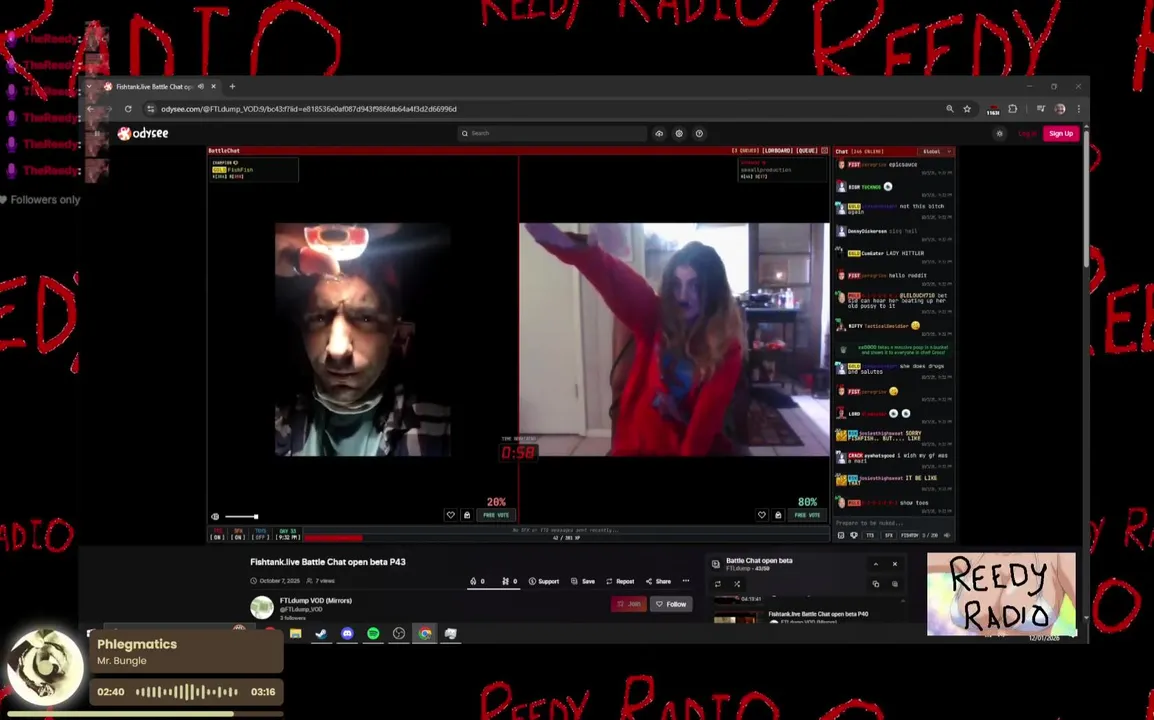Click the Odysee upload cloud icon
1154x720 pixels.
(659, 133)
